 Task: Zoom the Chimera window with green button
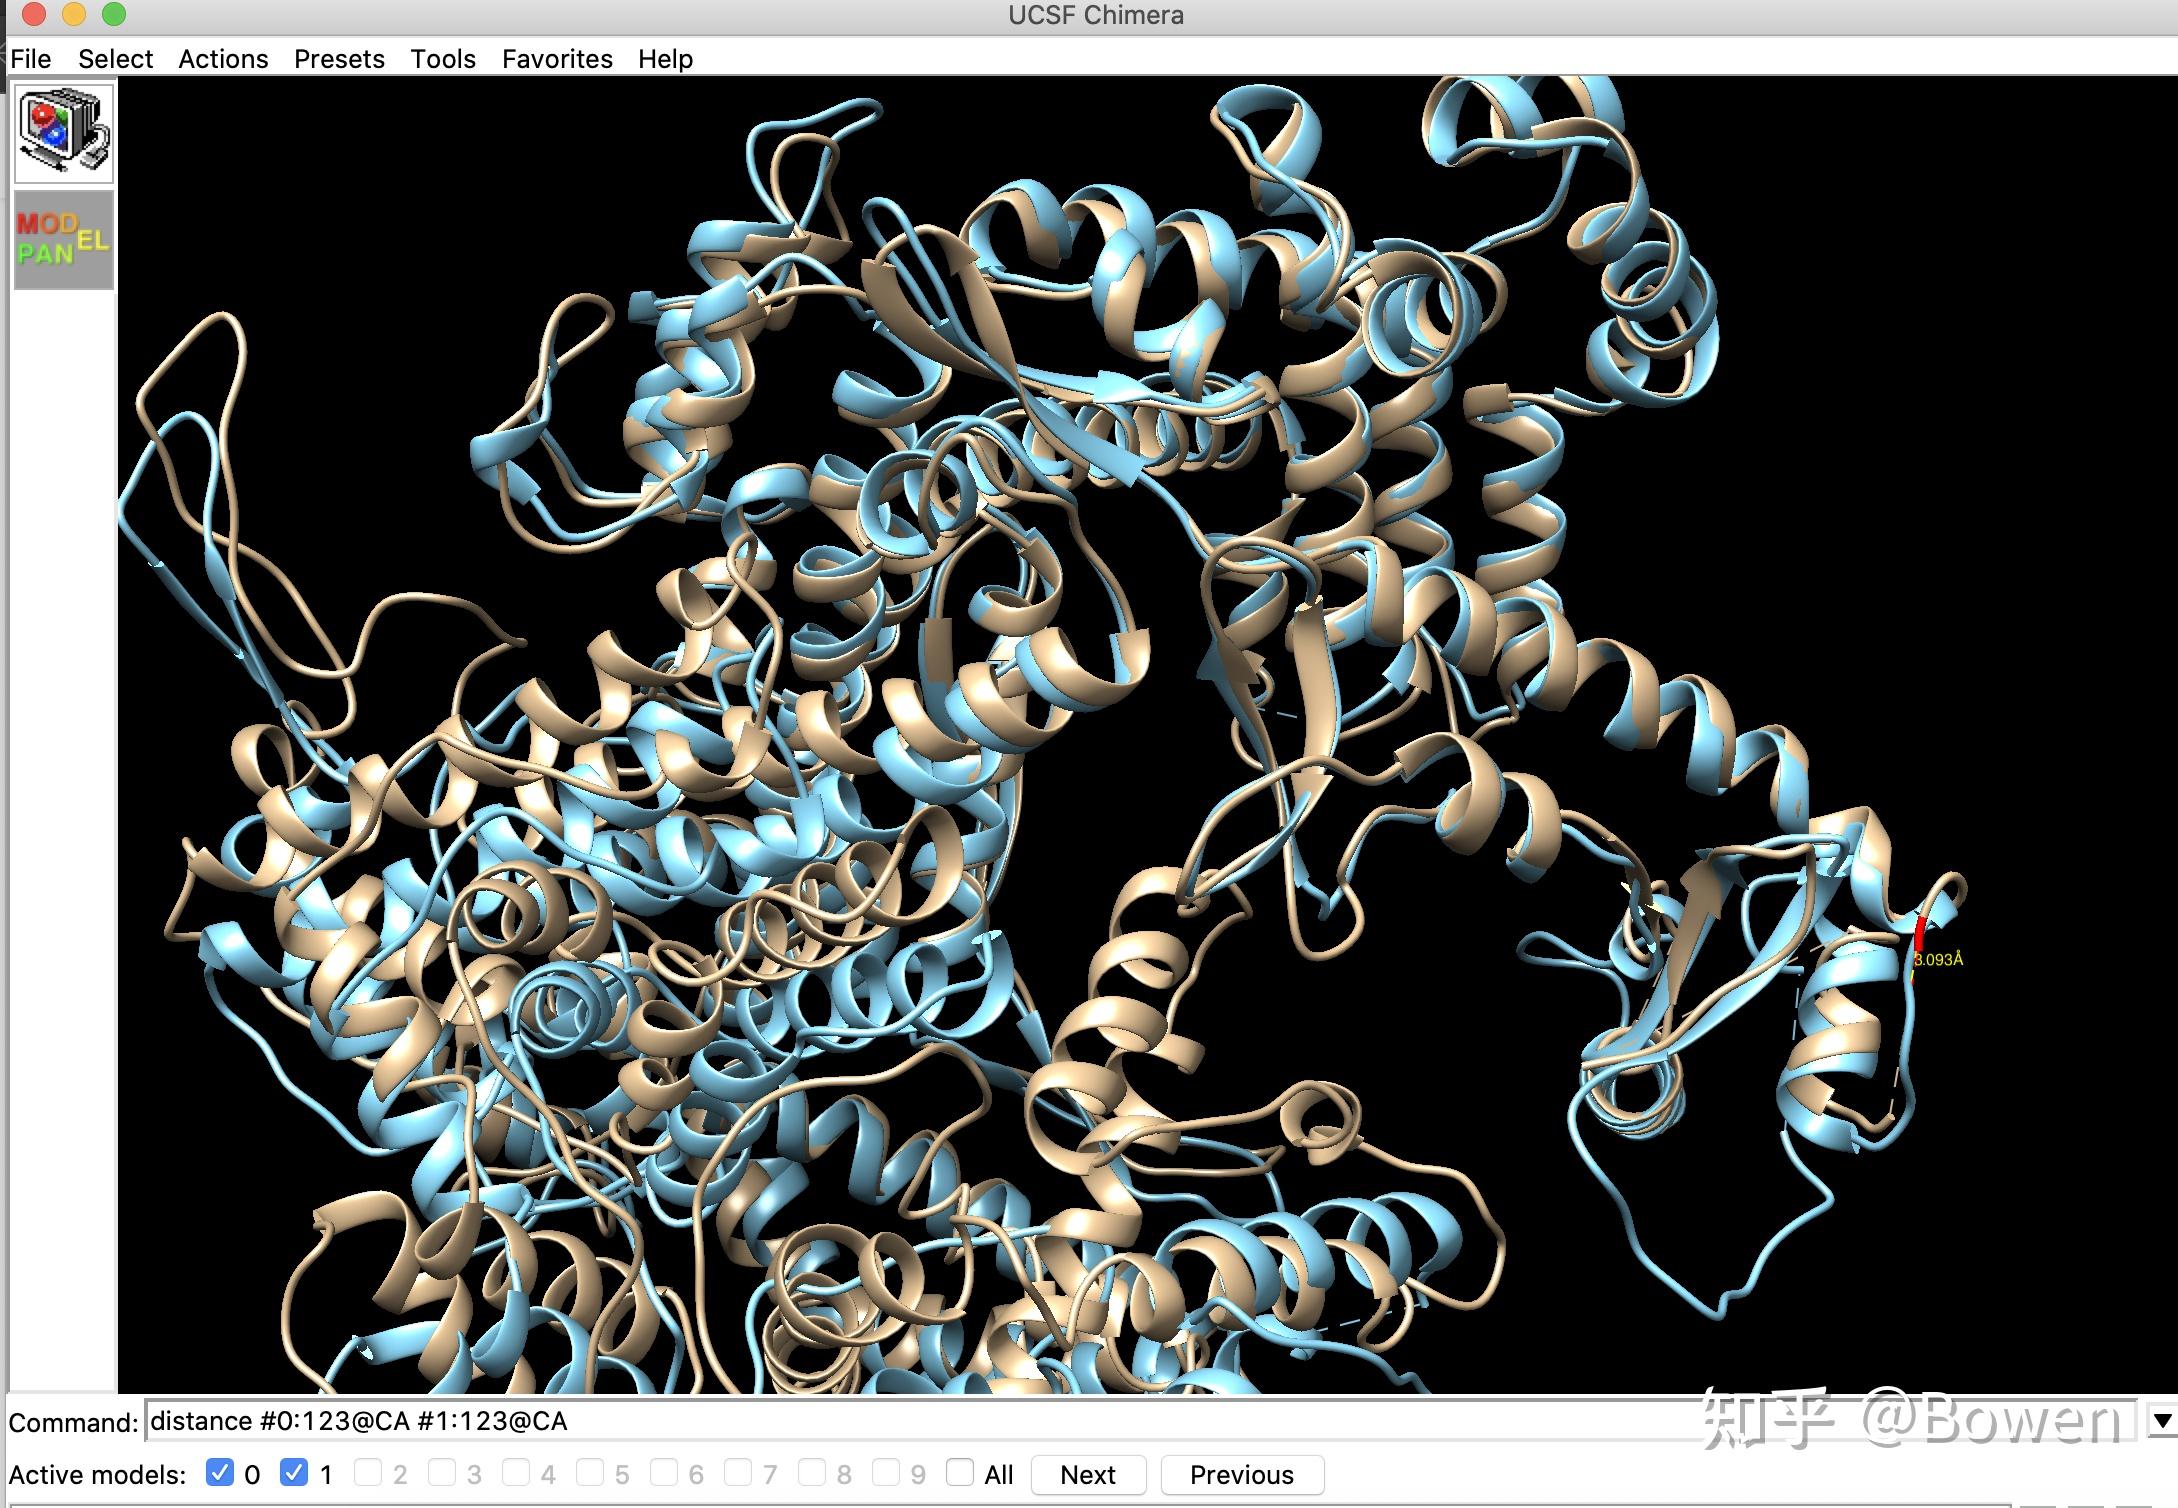click(114, 15)
